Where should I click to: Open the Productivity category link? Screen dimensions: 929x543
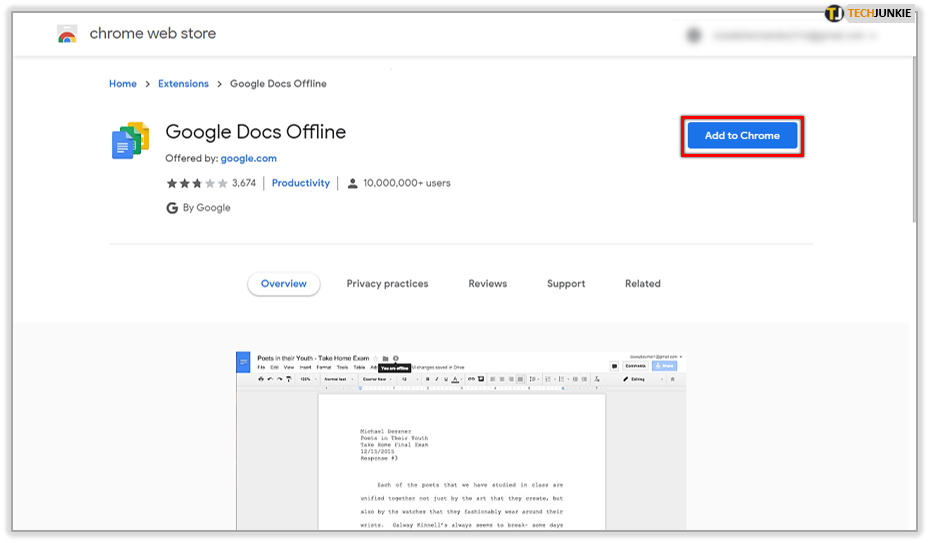point(300,184)
